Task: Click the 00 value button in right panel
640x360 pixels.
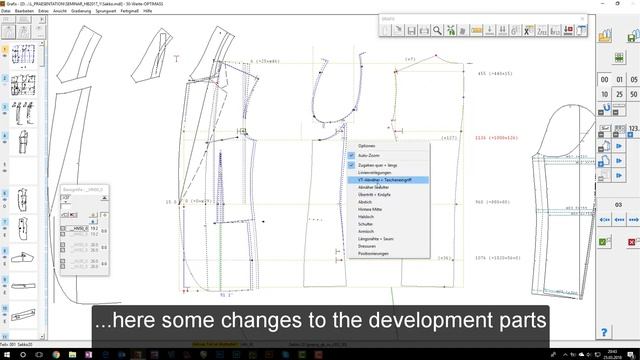Action: tap(604, 80)
